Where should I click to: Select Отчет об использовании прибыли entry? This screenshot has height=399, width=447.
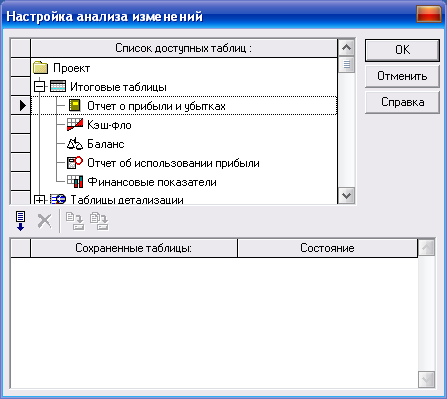(x=173, y=163)
